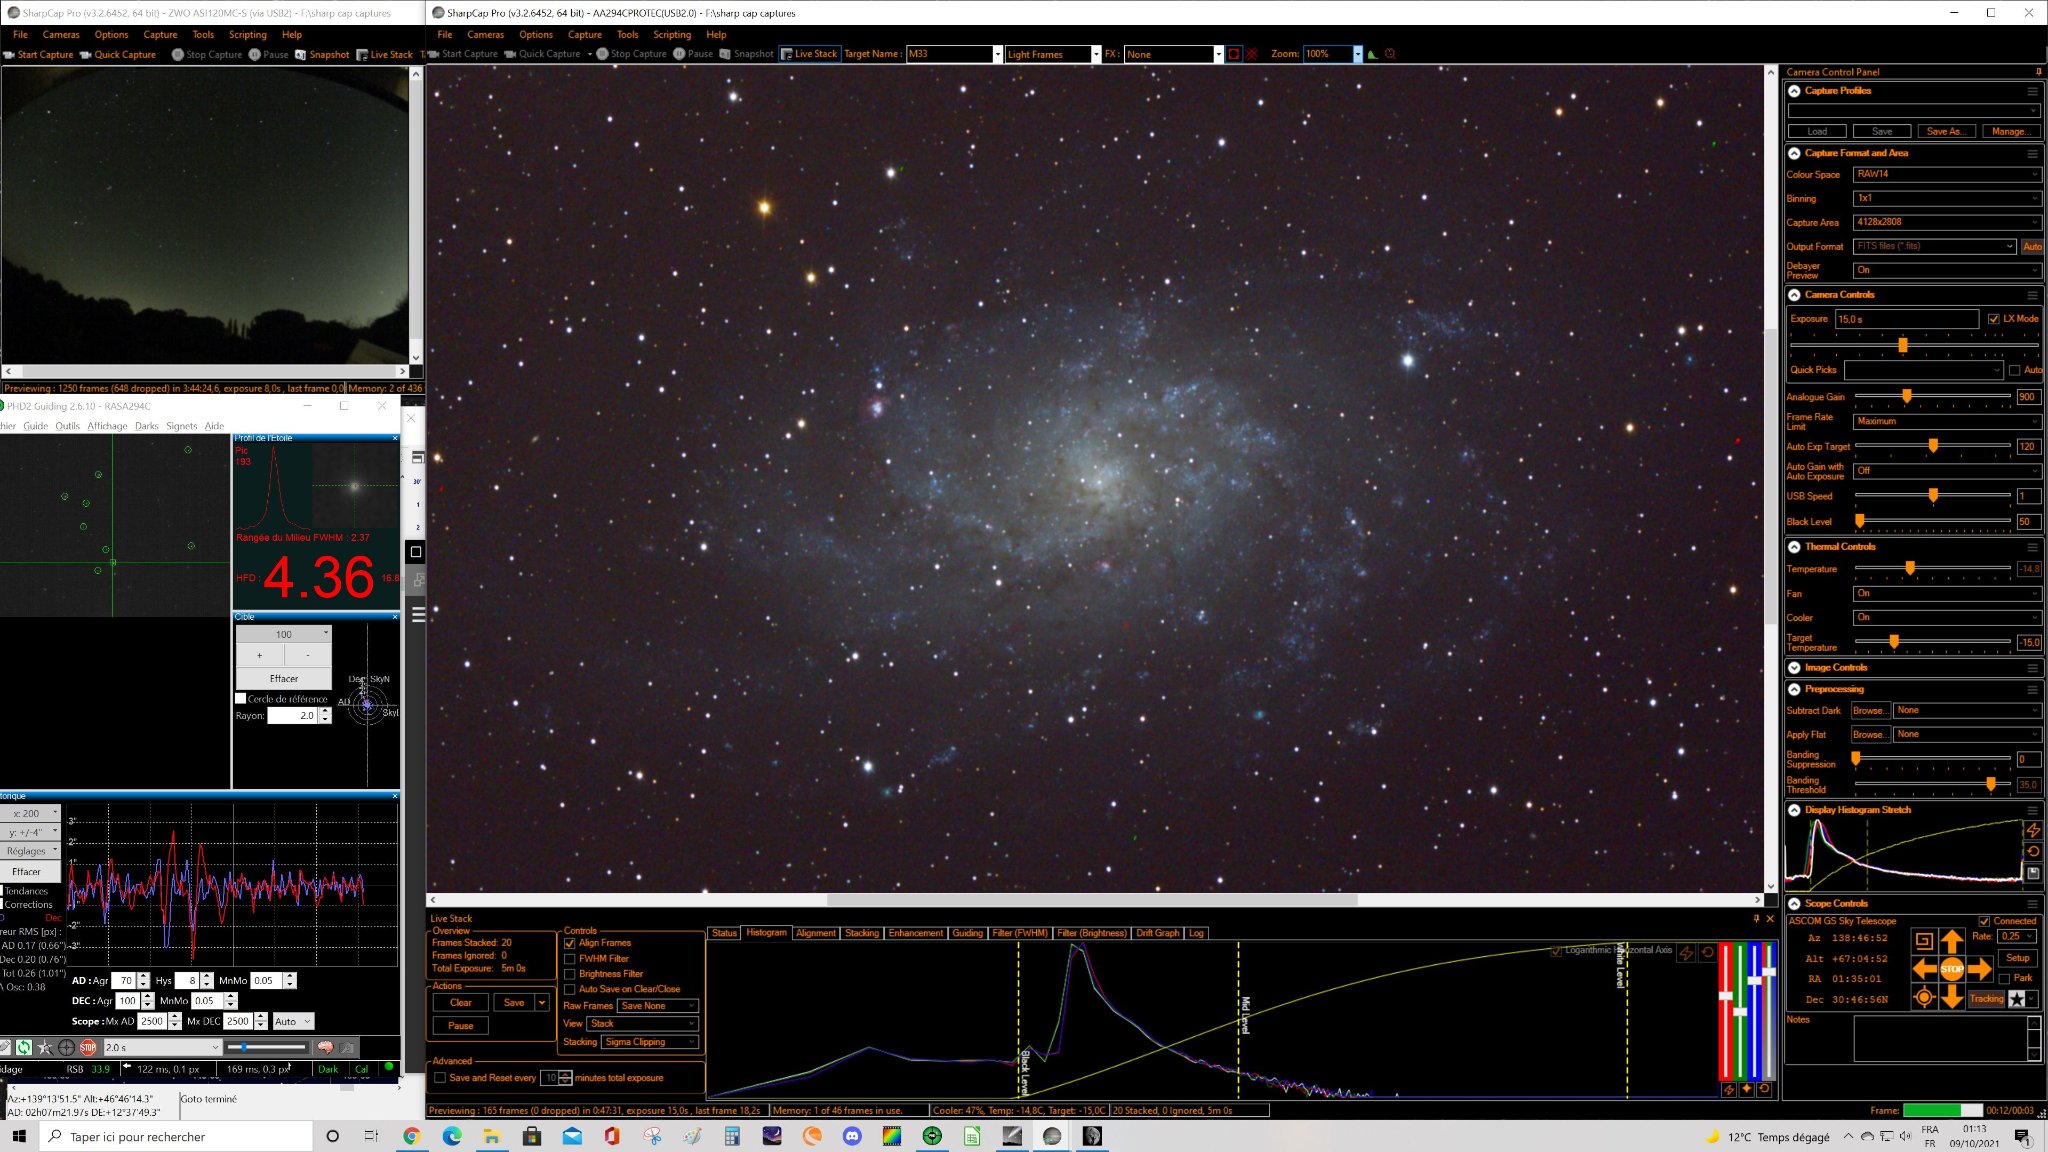Click the PHD2 loop exposure icon

23,1047
